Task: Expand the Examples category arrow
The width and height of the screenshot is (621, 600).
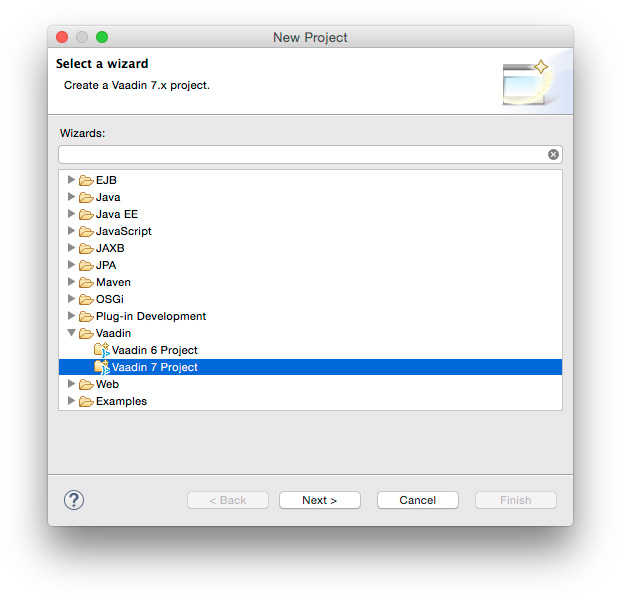Action: click(71, 400)
